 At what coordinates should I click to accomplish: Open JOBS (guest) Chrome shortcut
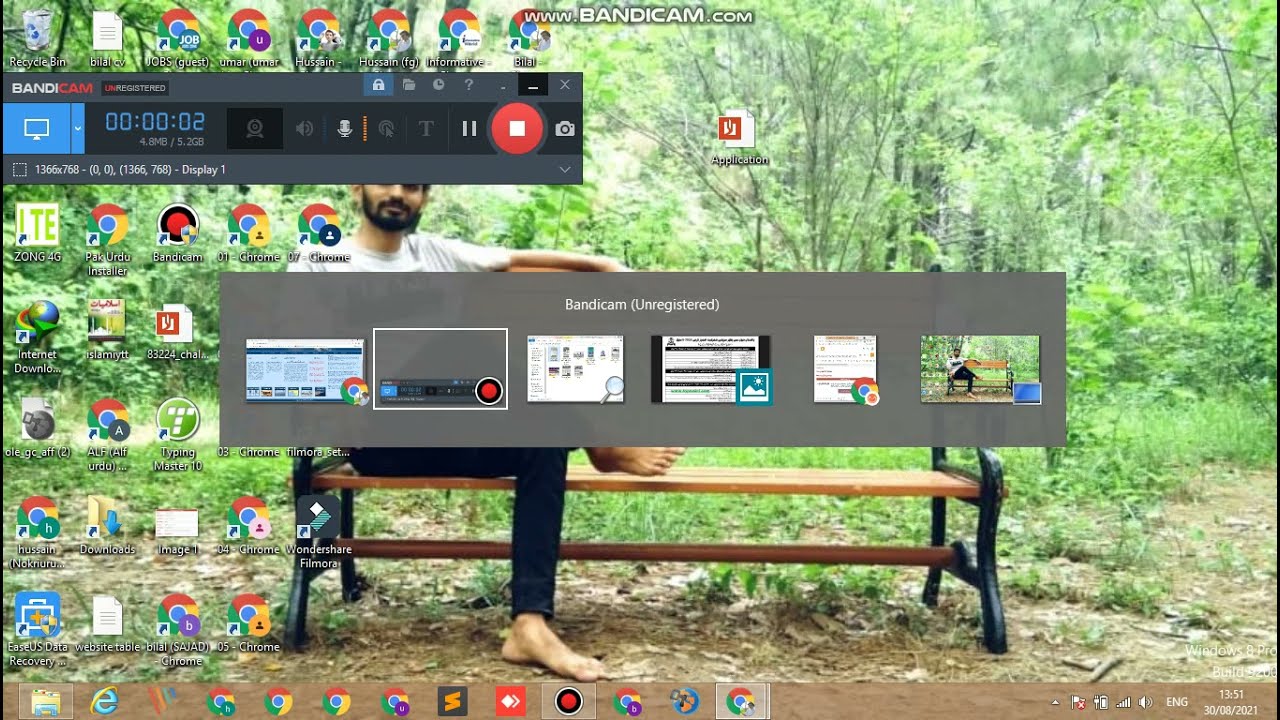click(178, 39)
